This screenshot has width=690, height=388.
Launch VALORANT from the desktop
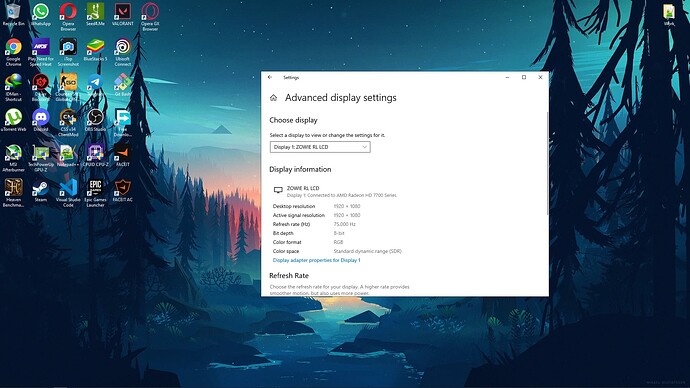coord(123,15)
